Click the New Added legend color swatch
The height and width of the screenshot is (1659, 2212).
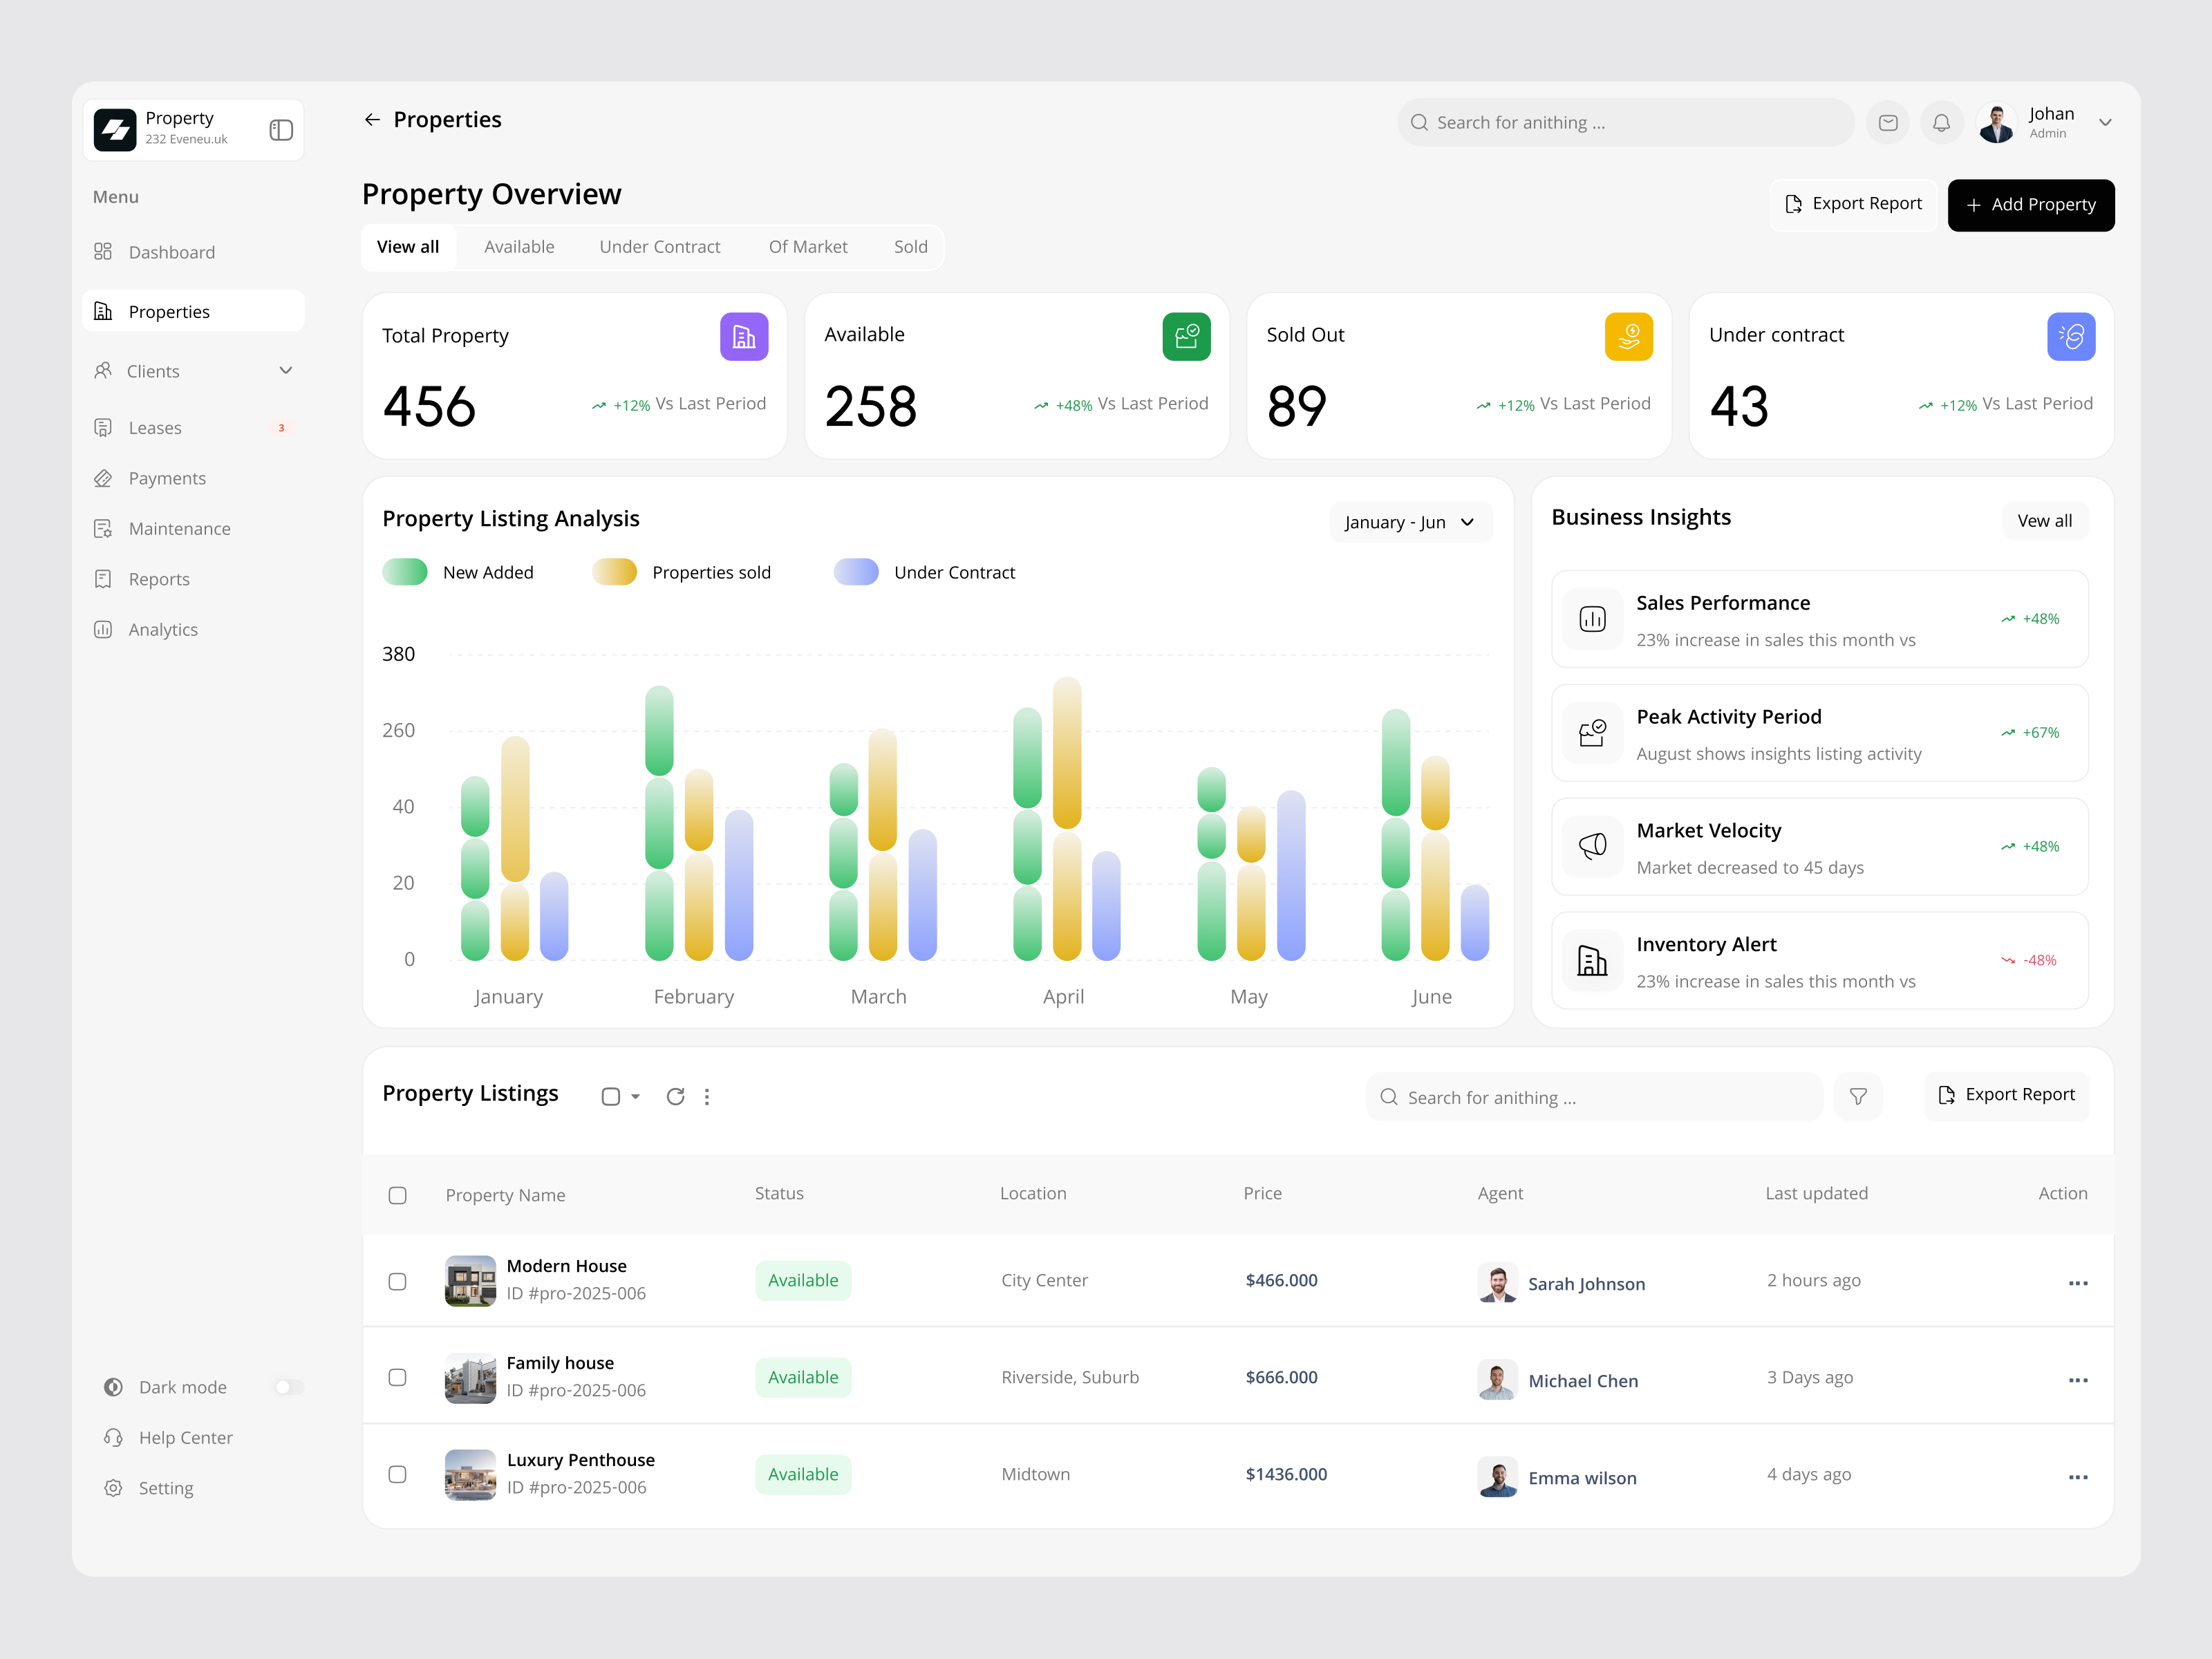[404, 571]
